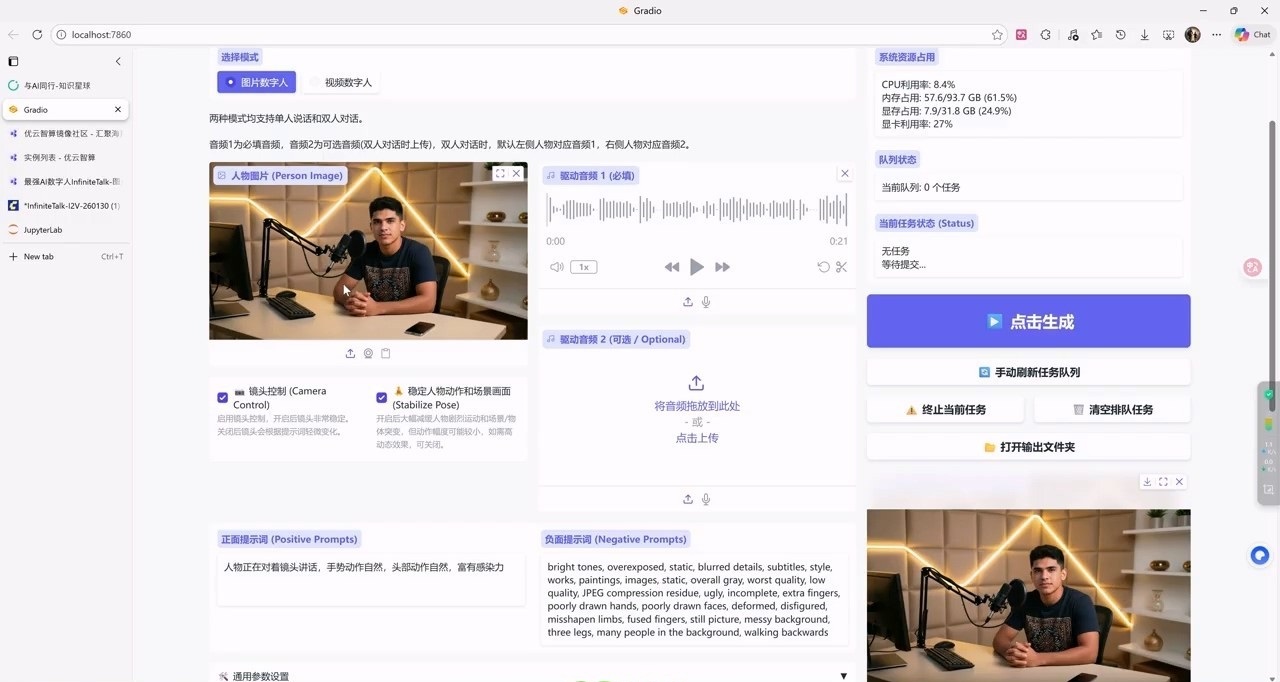
Task: Uncheck the Stabilize Pose checkbox
Action: 382,397
